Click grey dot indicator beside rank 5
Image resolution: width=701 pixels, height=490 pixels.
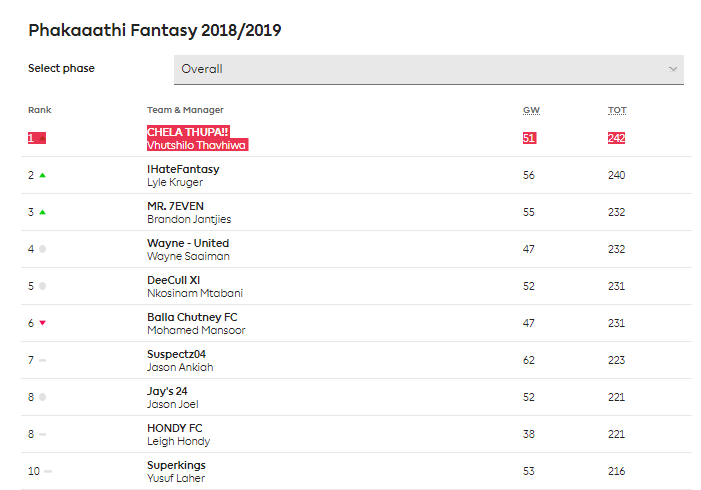(x=42, y=286)
